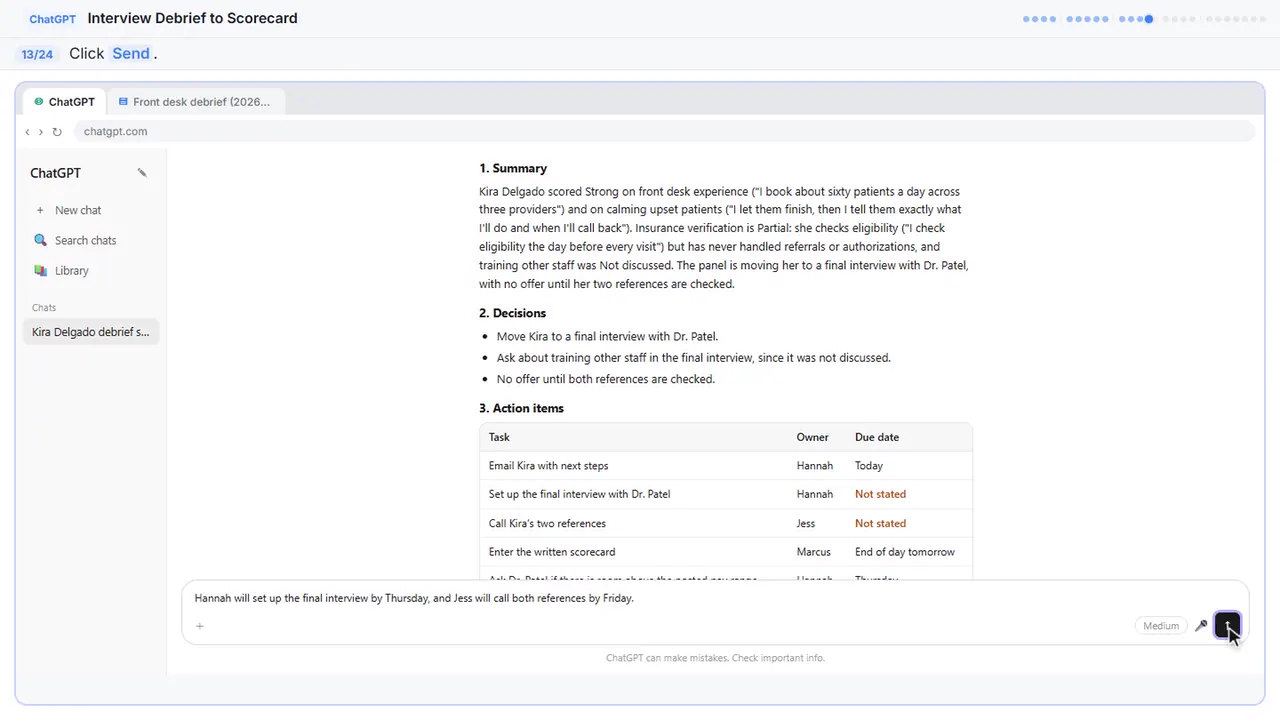Start a New chat from the sidebar
Screen dimensions: 1280x720
[x=78, y=210]
